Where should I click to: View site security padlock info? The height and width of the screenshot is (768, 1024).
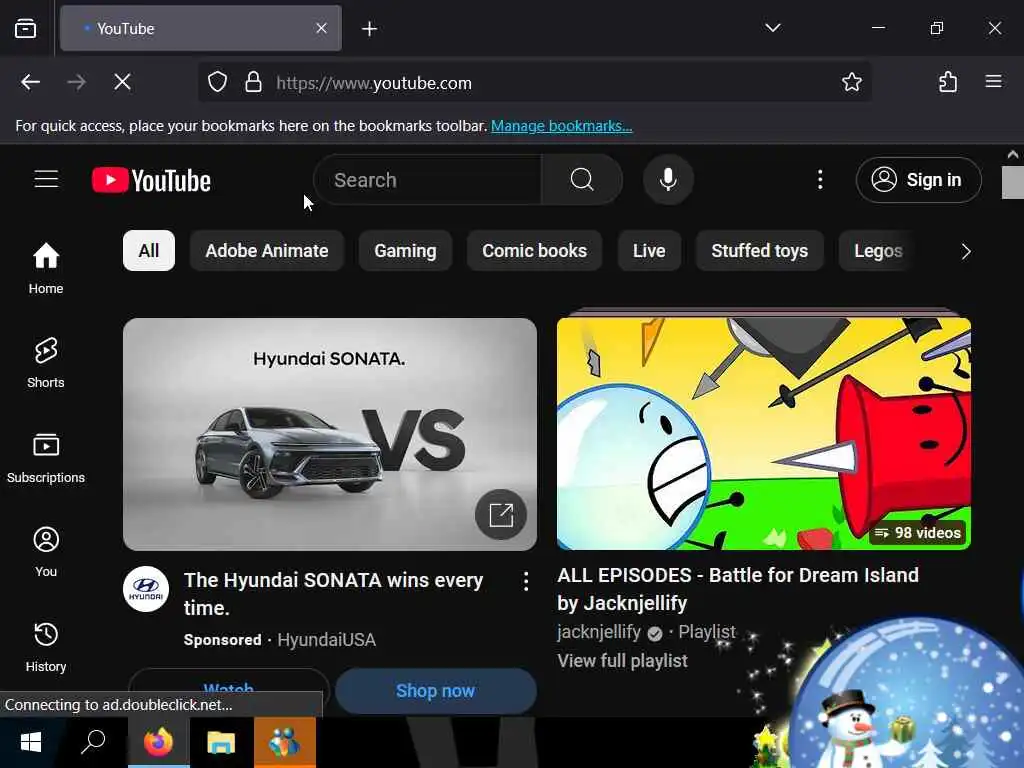tap(253, 82)
